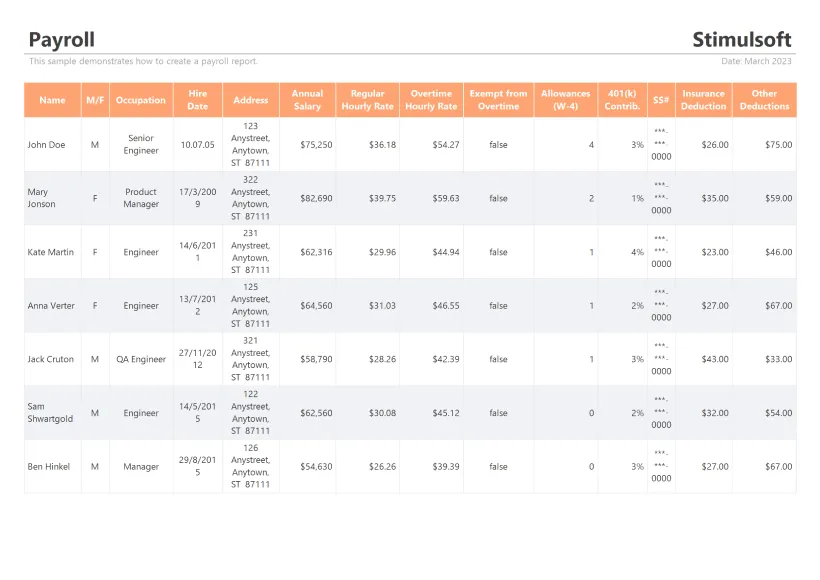Select the Insurance Deduction column header
Screen dimensions: 820x580
pyautogui.click(x=703, y=100)
